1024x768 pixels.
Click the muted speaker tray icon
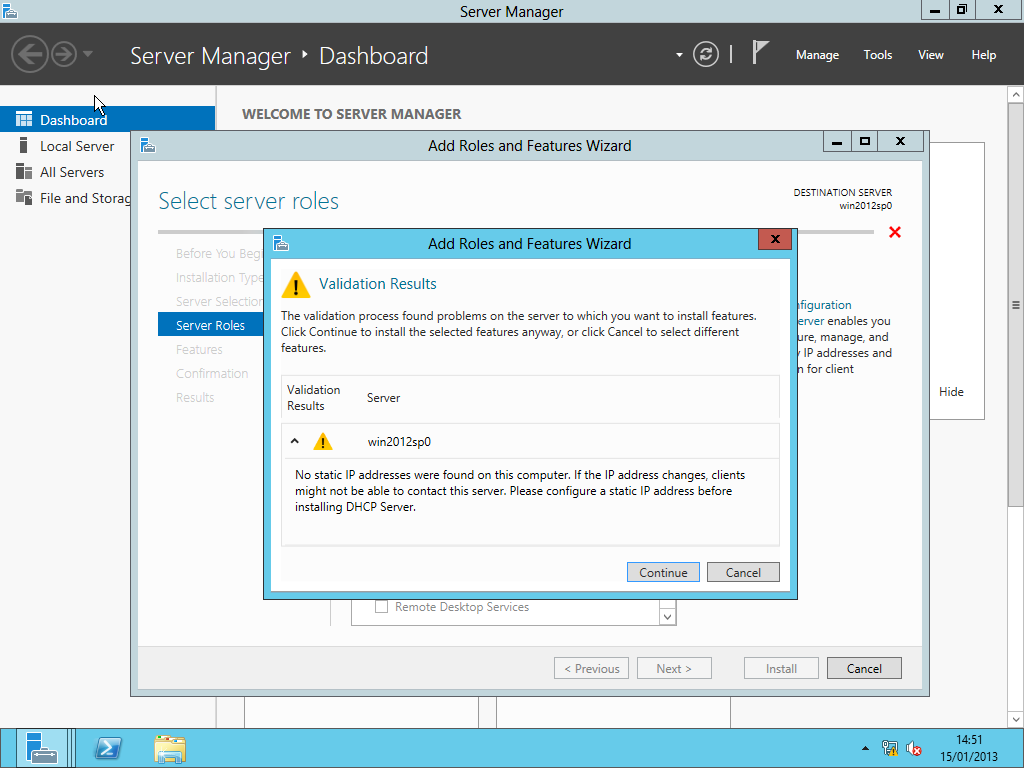pyautogui.click(x=914, y=748)
